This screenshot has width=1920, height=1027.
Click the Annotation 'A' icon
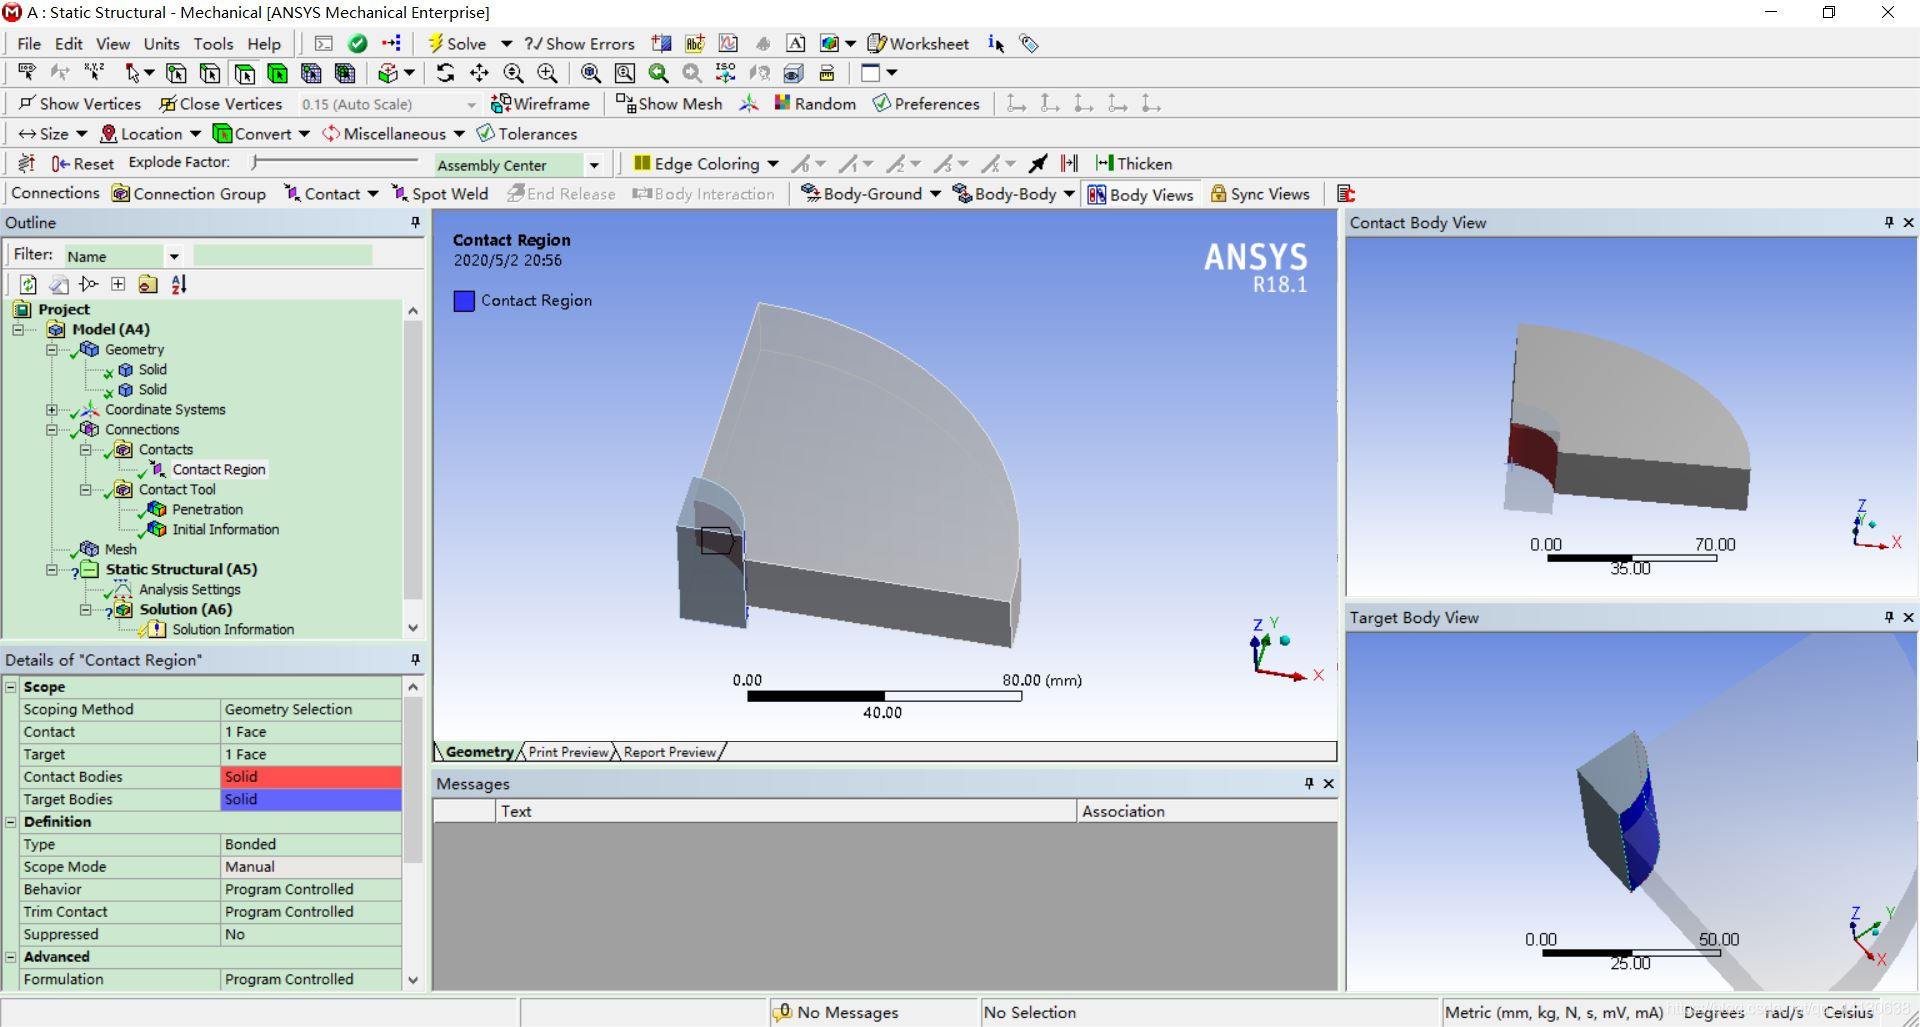coord(796,43)
